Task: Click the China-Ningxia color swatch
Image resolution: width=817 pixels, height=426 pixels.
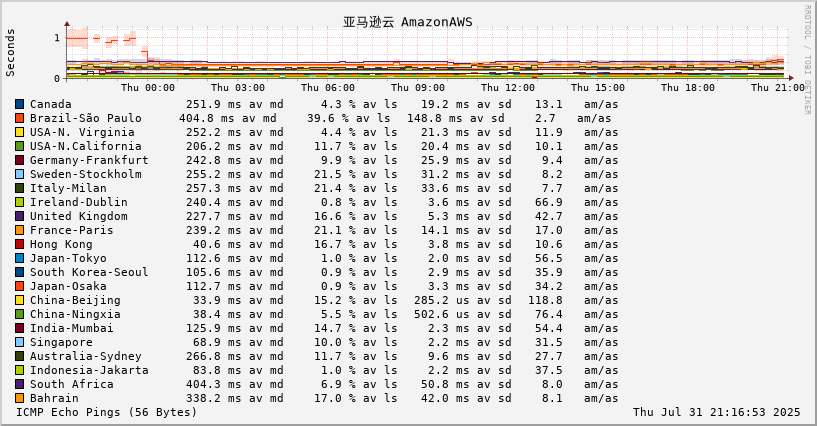Action: tap(19, 315)
